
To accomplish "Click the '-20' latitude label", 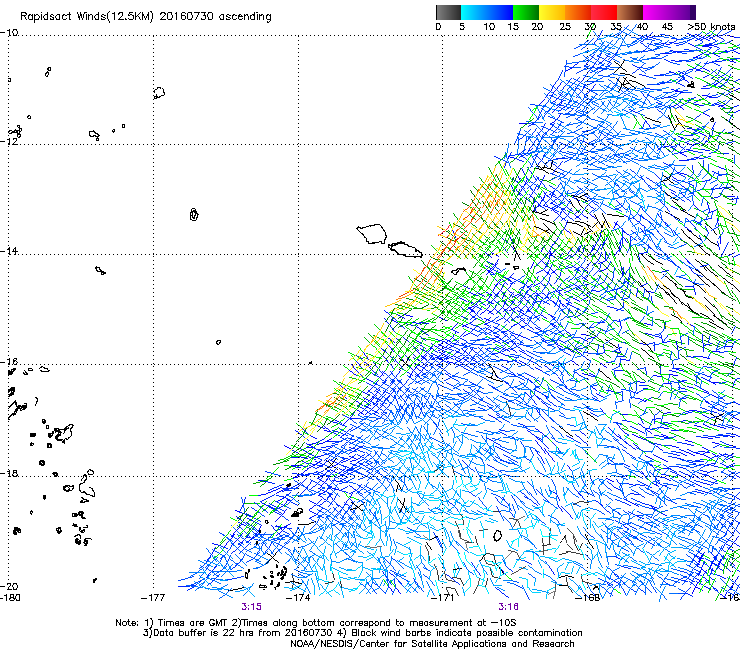I will coord(9,586).
